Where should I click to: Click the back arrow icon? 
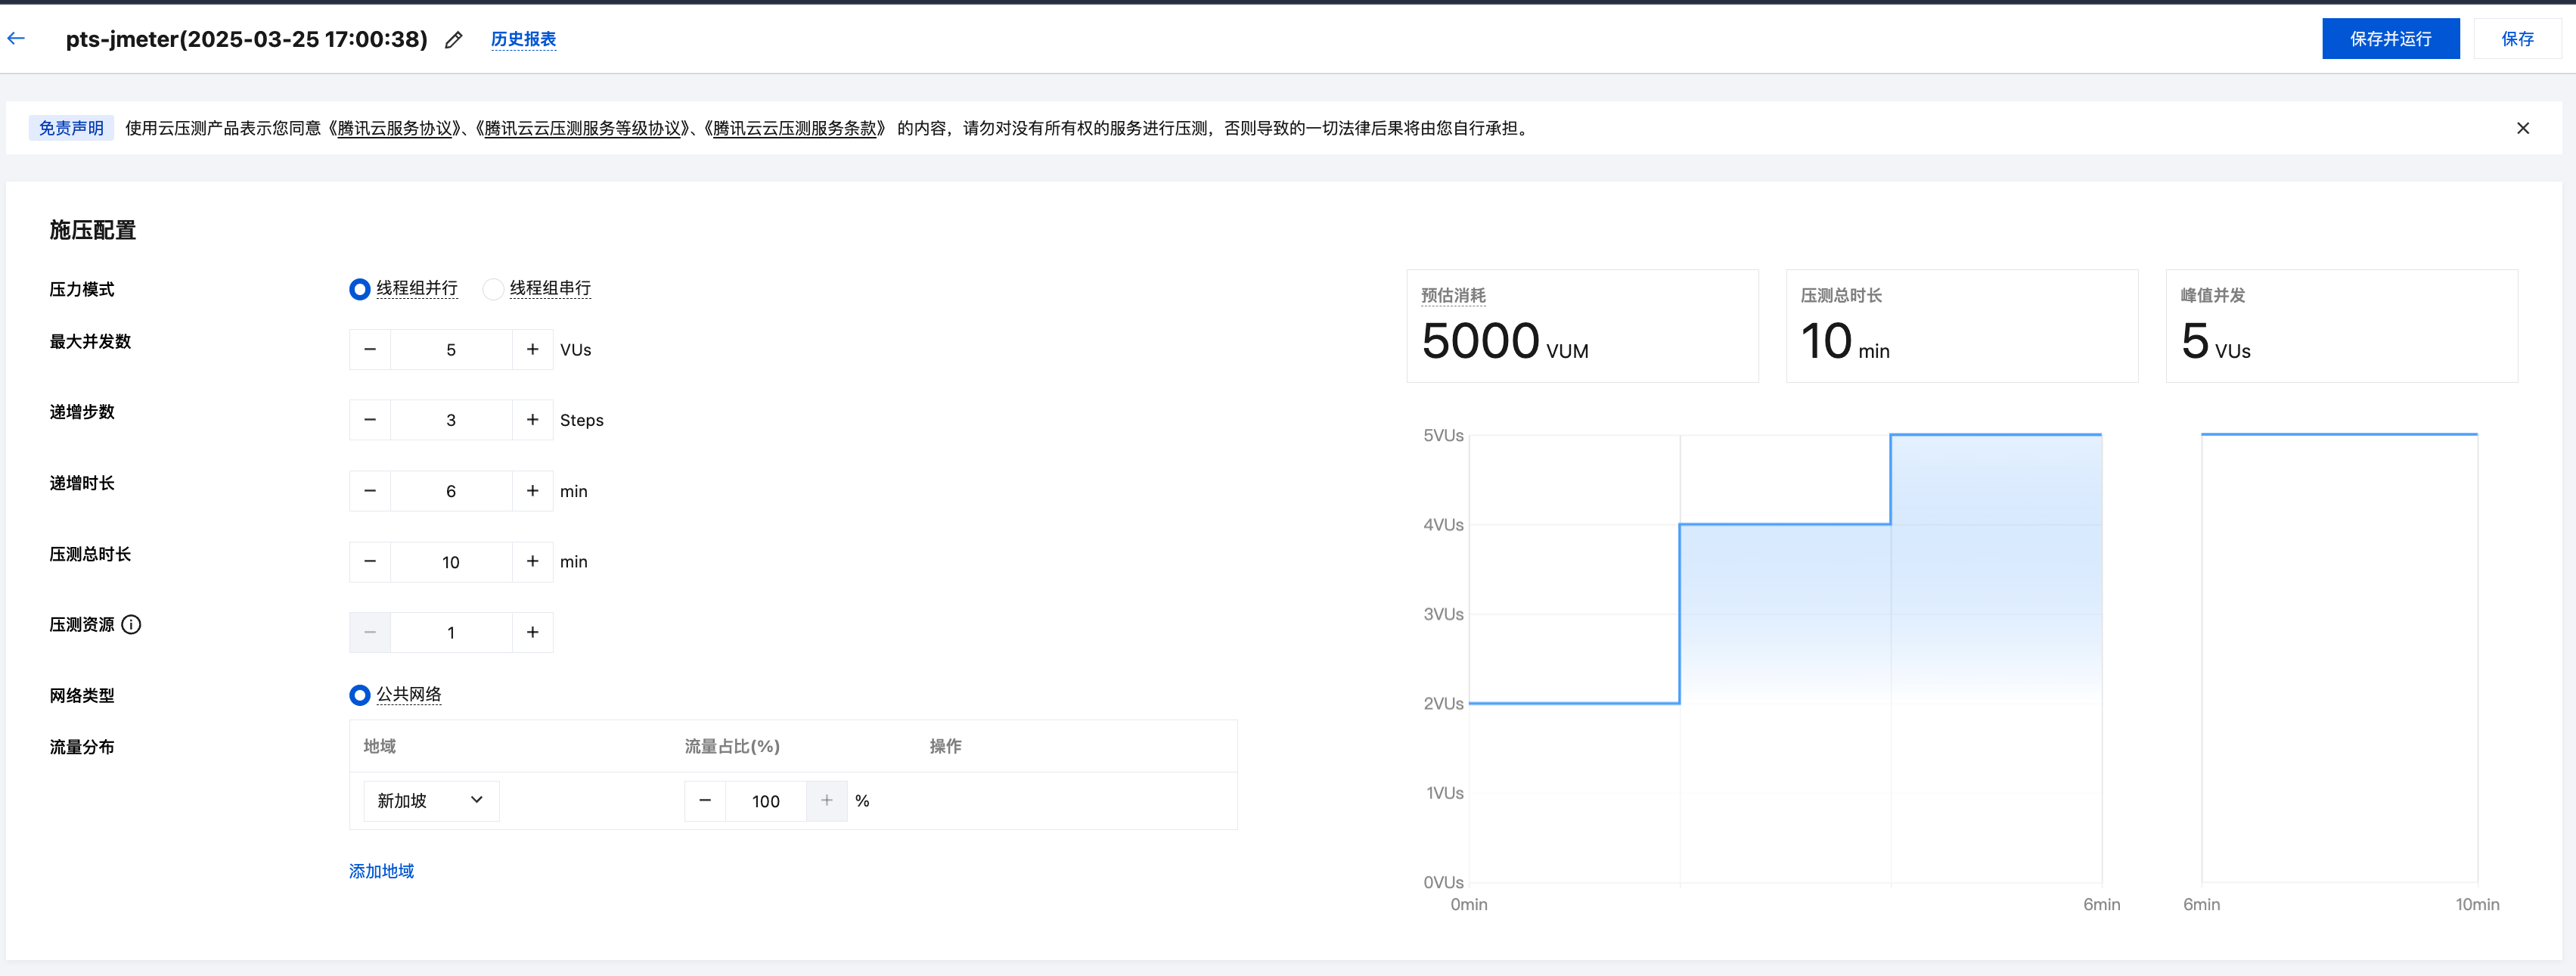tap(16, 39)
